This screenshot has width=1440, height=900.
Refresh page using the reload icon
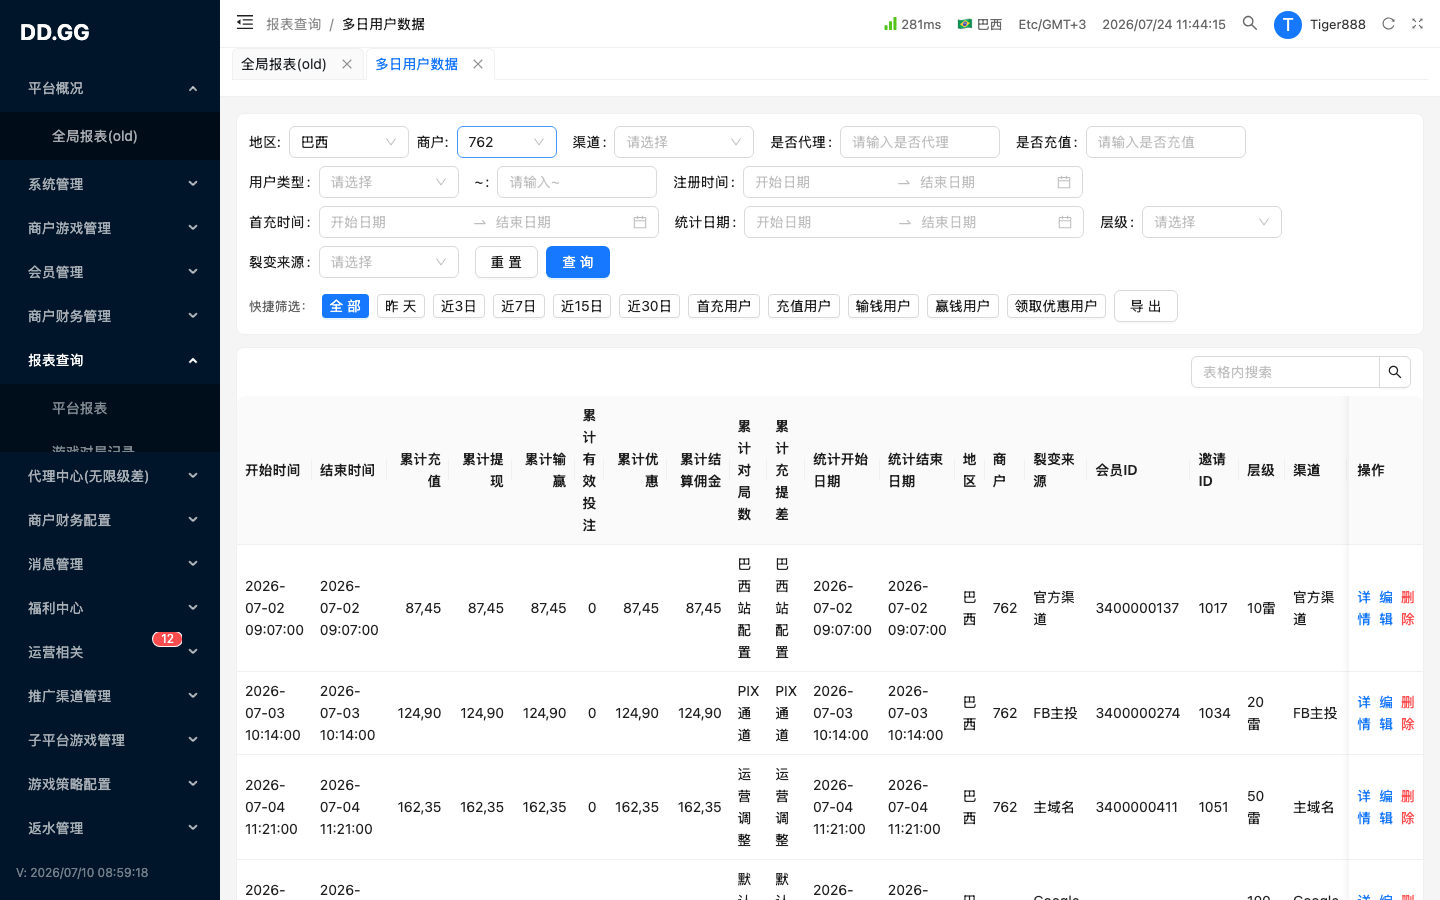[x=1388, y=23]
